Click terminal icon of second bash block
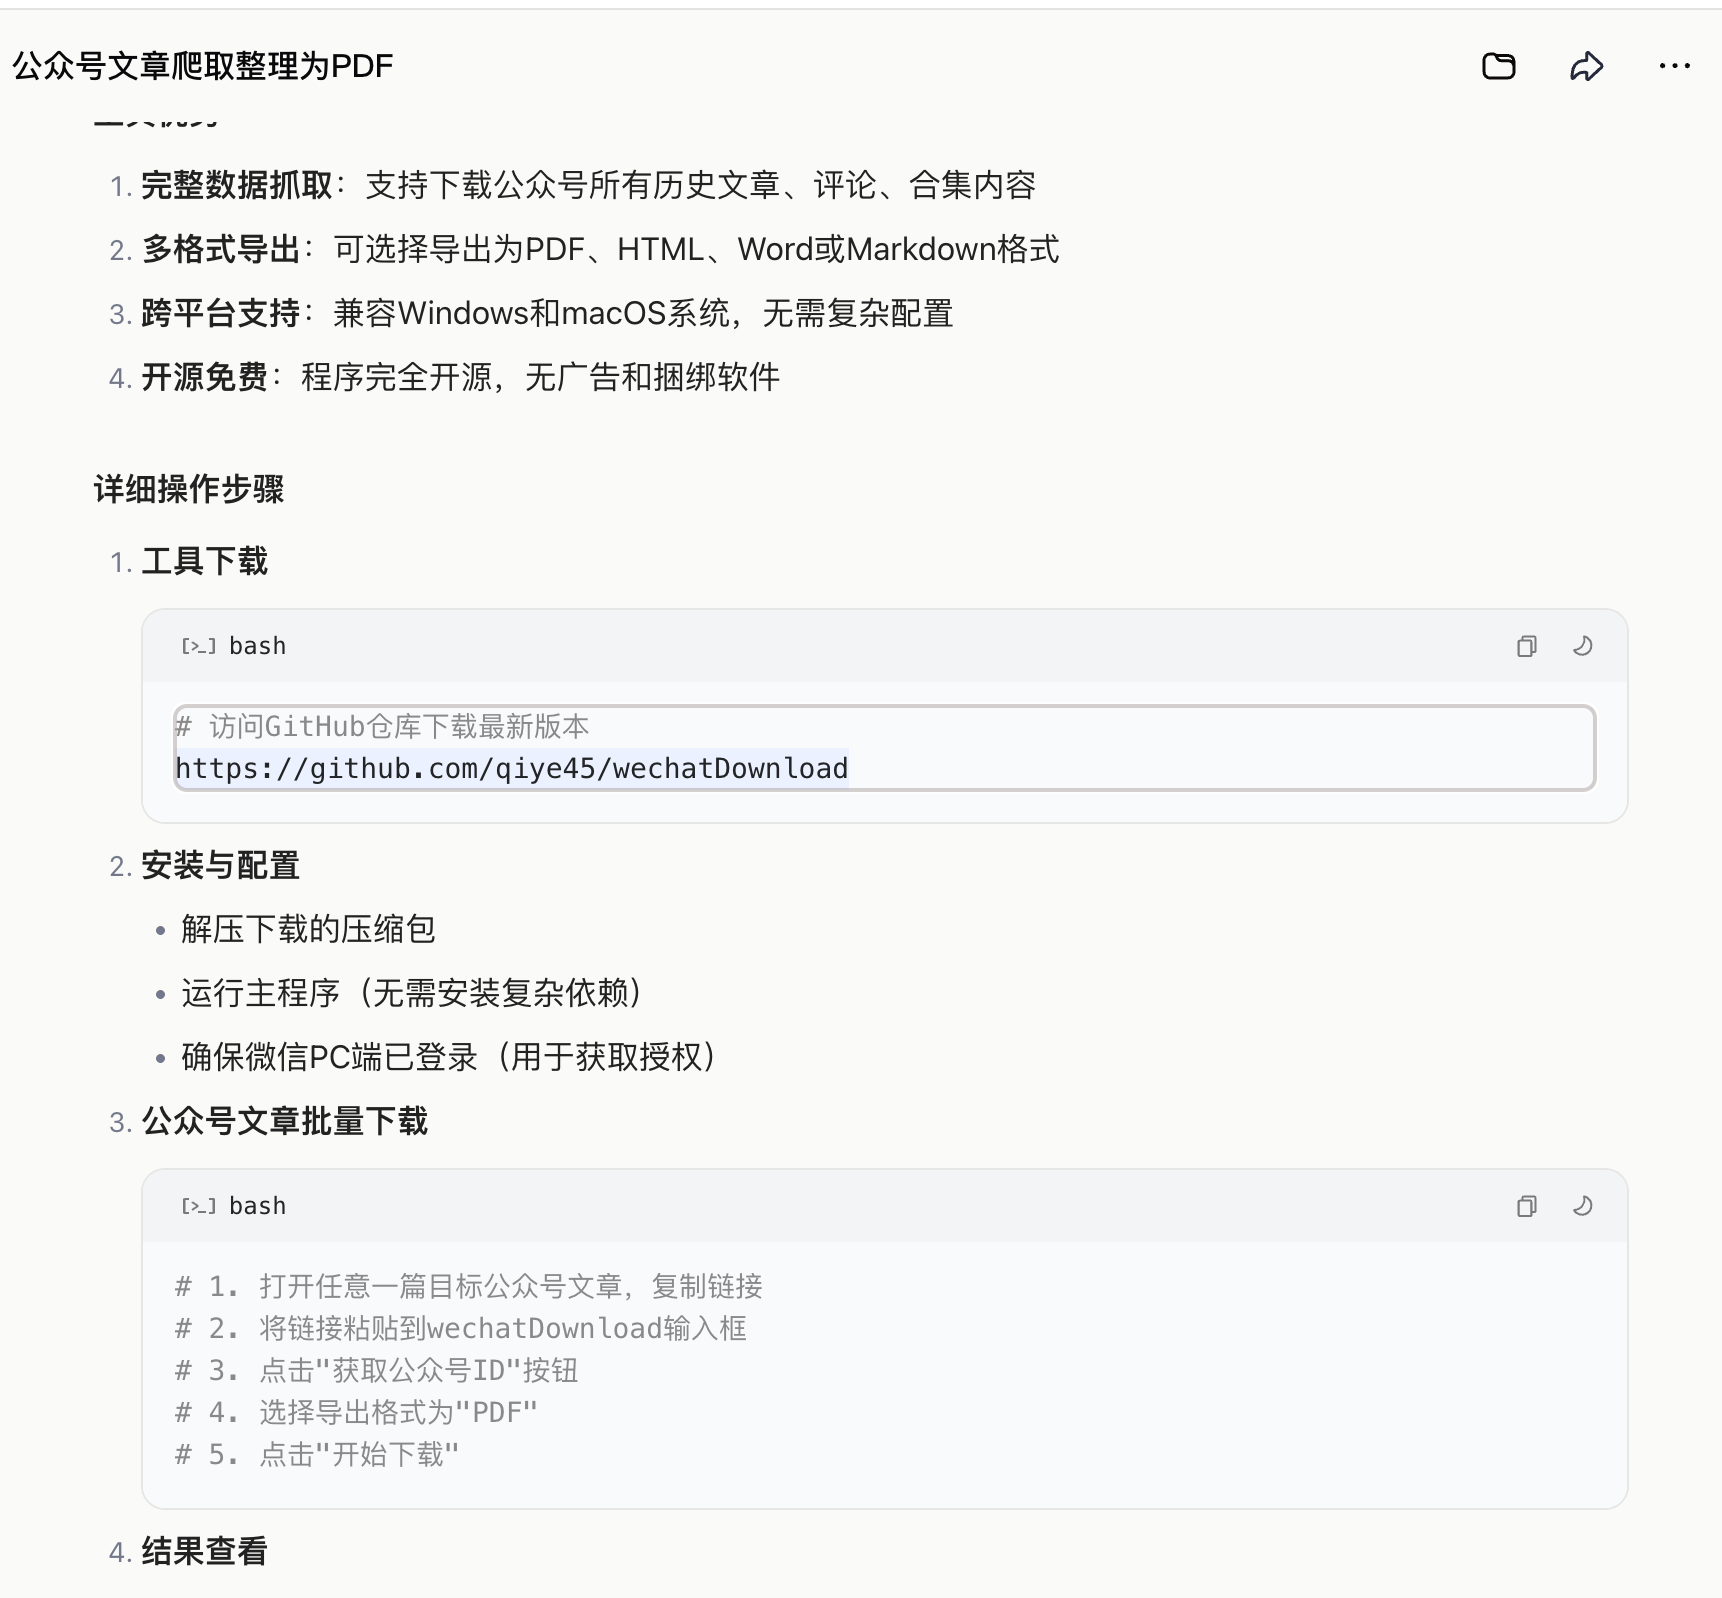Screen dimensions: 1722x1598 coord(198,1206)
